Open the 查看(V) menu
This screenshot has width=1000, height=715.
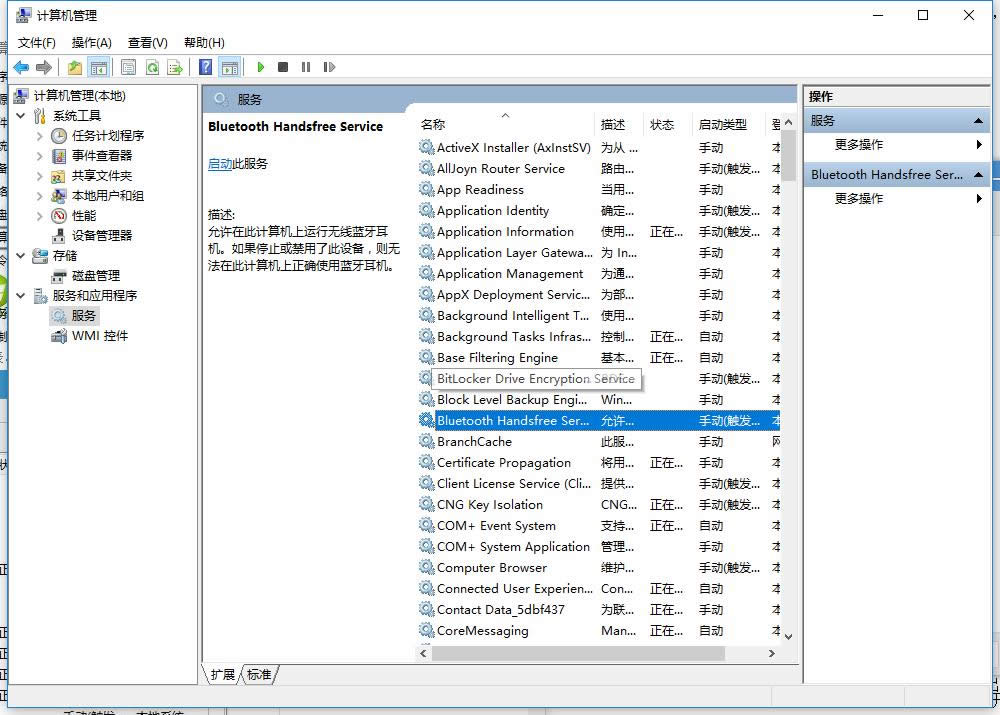point(146,42)
